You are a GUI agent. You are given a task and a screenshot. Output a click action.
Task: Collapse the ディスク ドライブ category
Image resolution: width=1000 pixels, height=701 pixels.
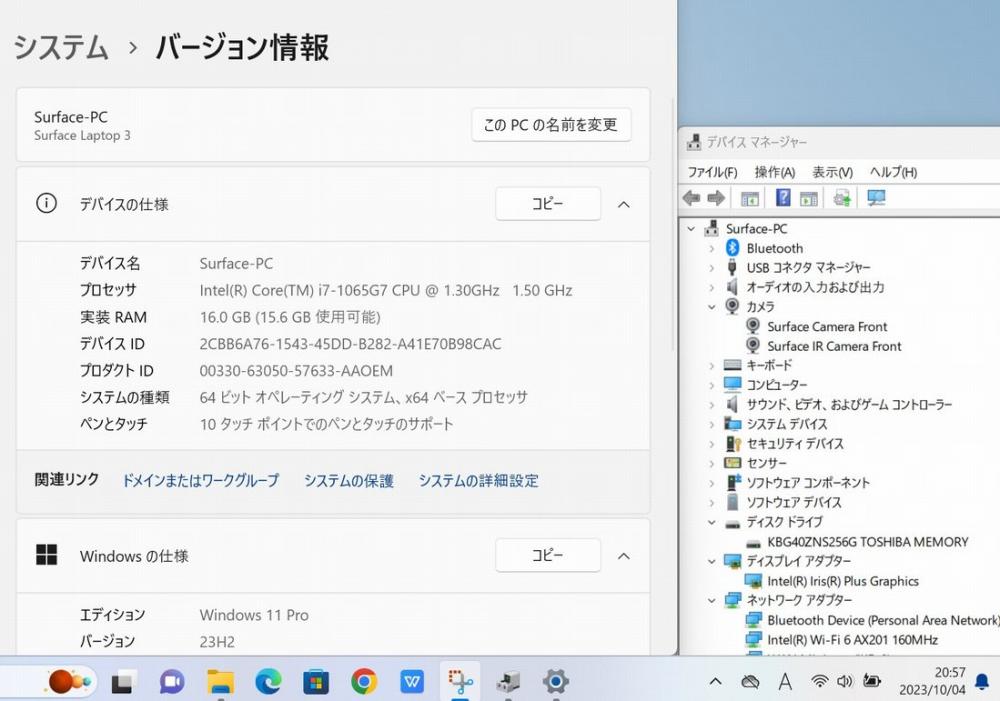click(x=712, y=522)
